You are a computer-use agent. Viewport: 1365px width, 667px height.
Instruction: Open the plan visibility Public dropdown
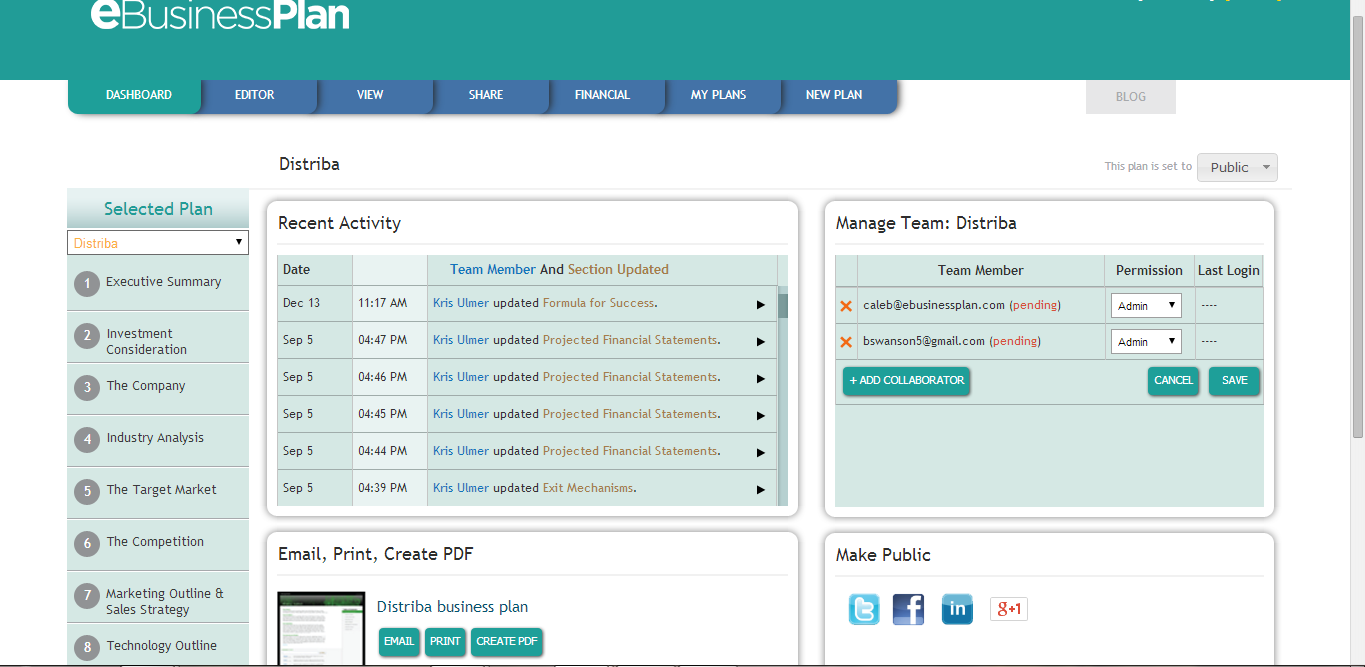tap(1237, 167)
